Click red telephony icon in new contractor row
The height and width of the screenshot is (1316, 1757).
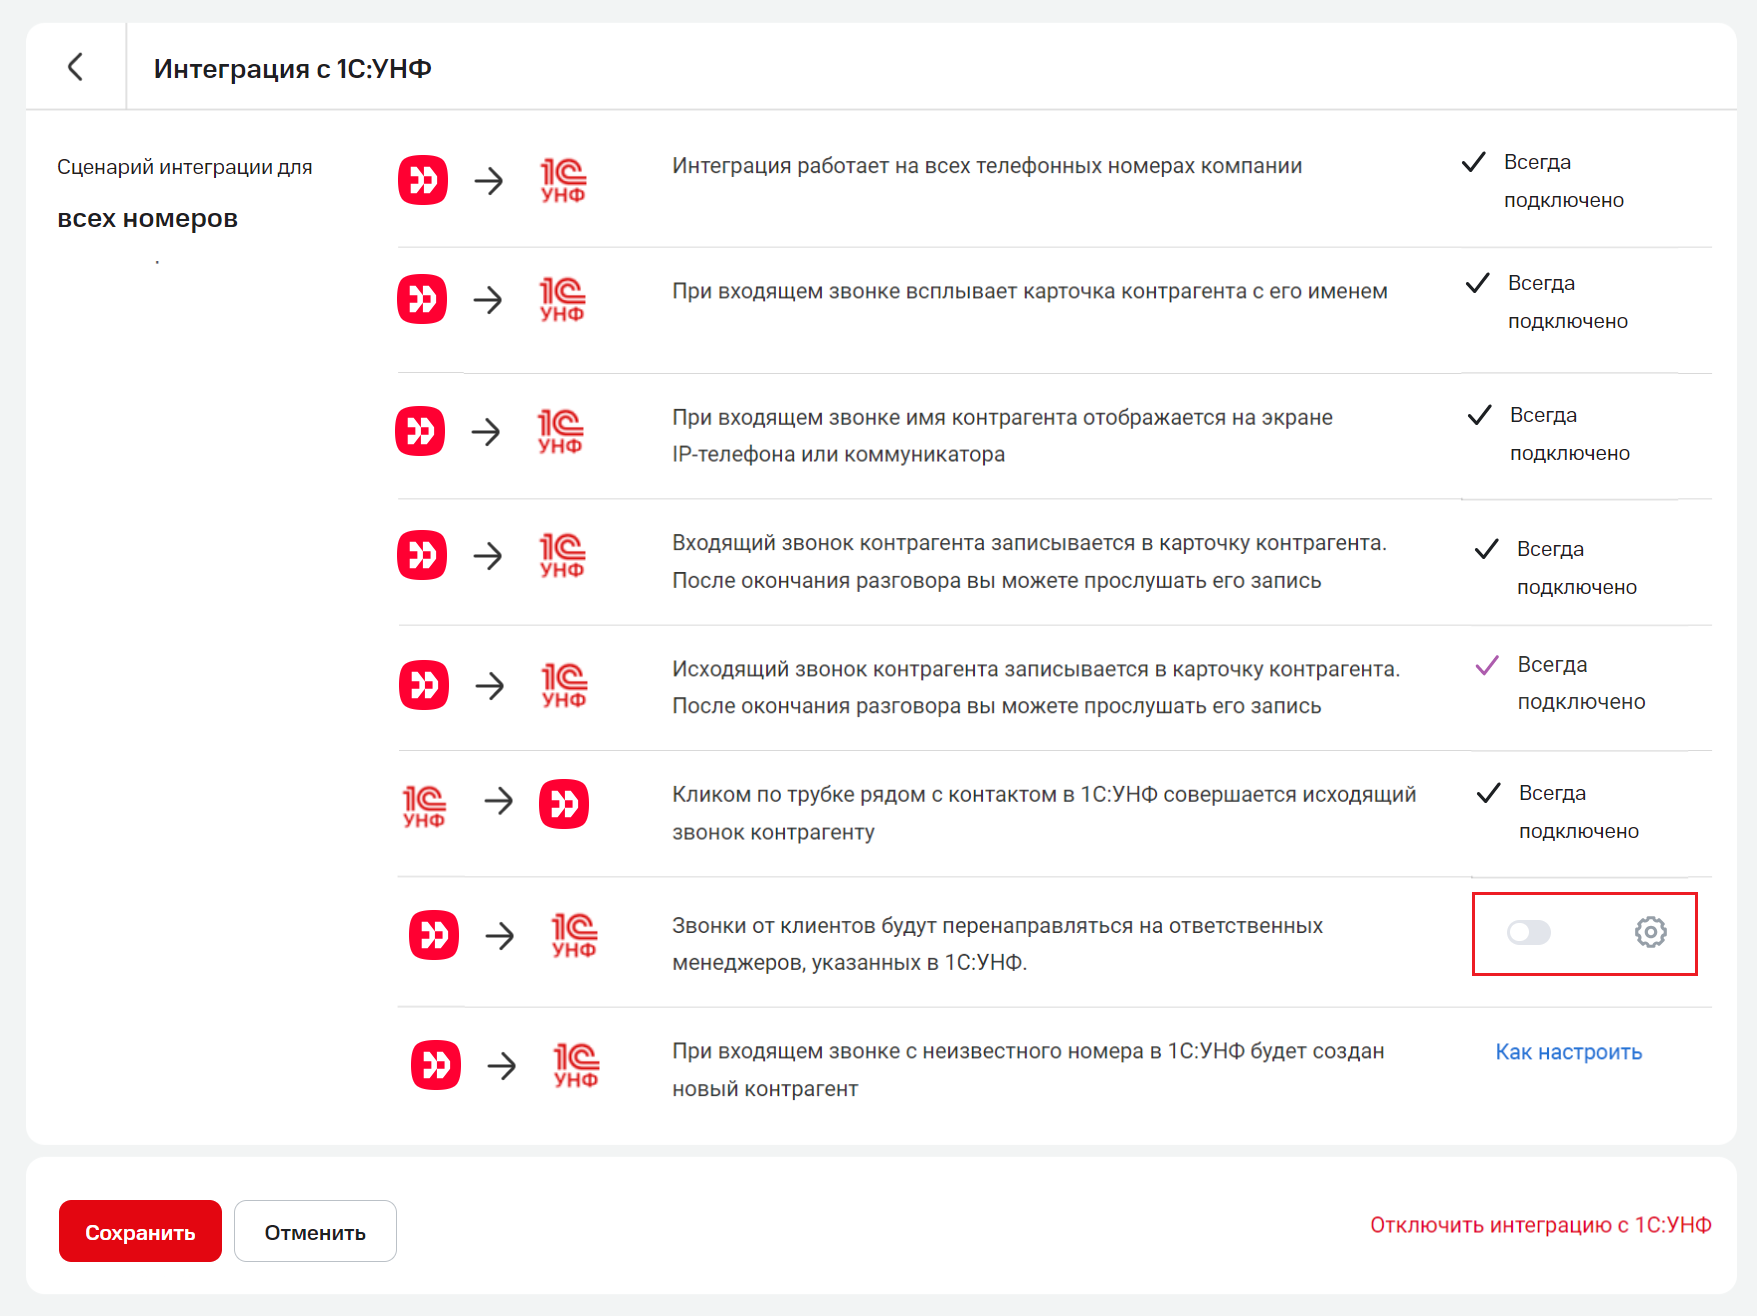[436, 1065]
